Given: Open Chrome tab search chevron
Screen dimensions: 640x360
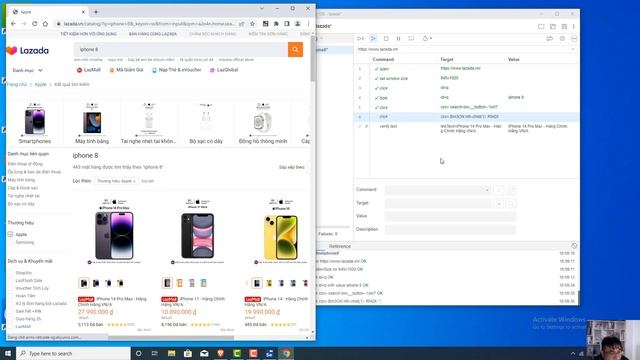Looking at the screenshot, I should (262, 9).
